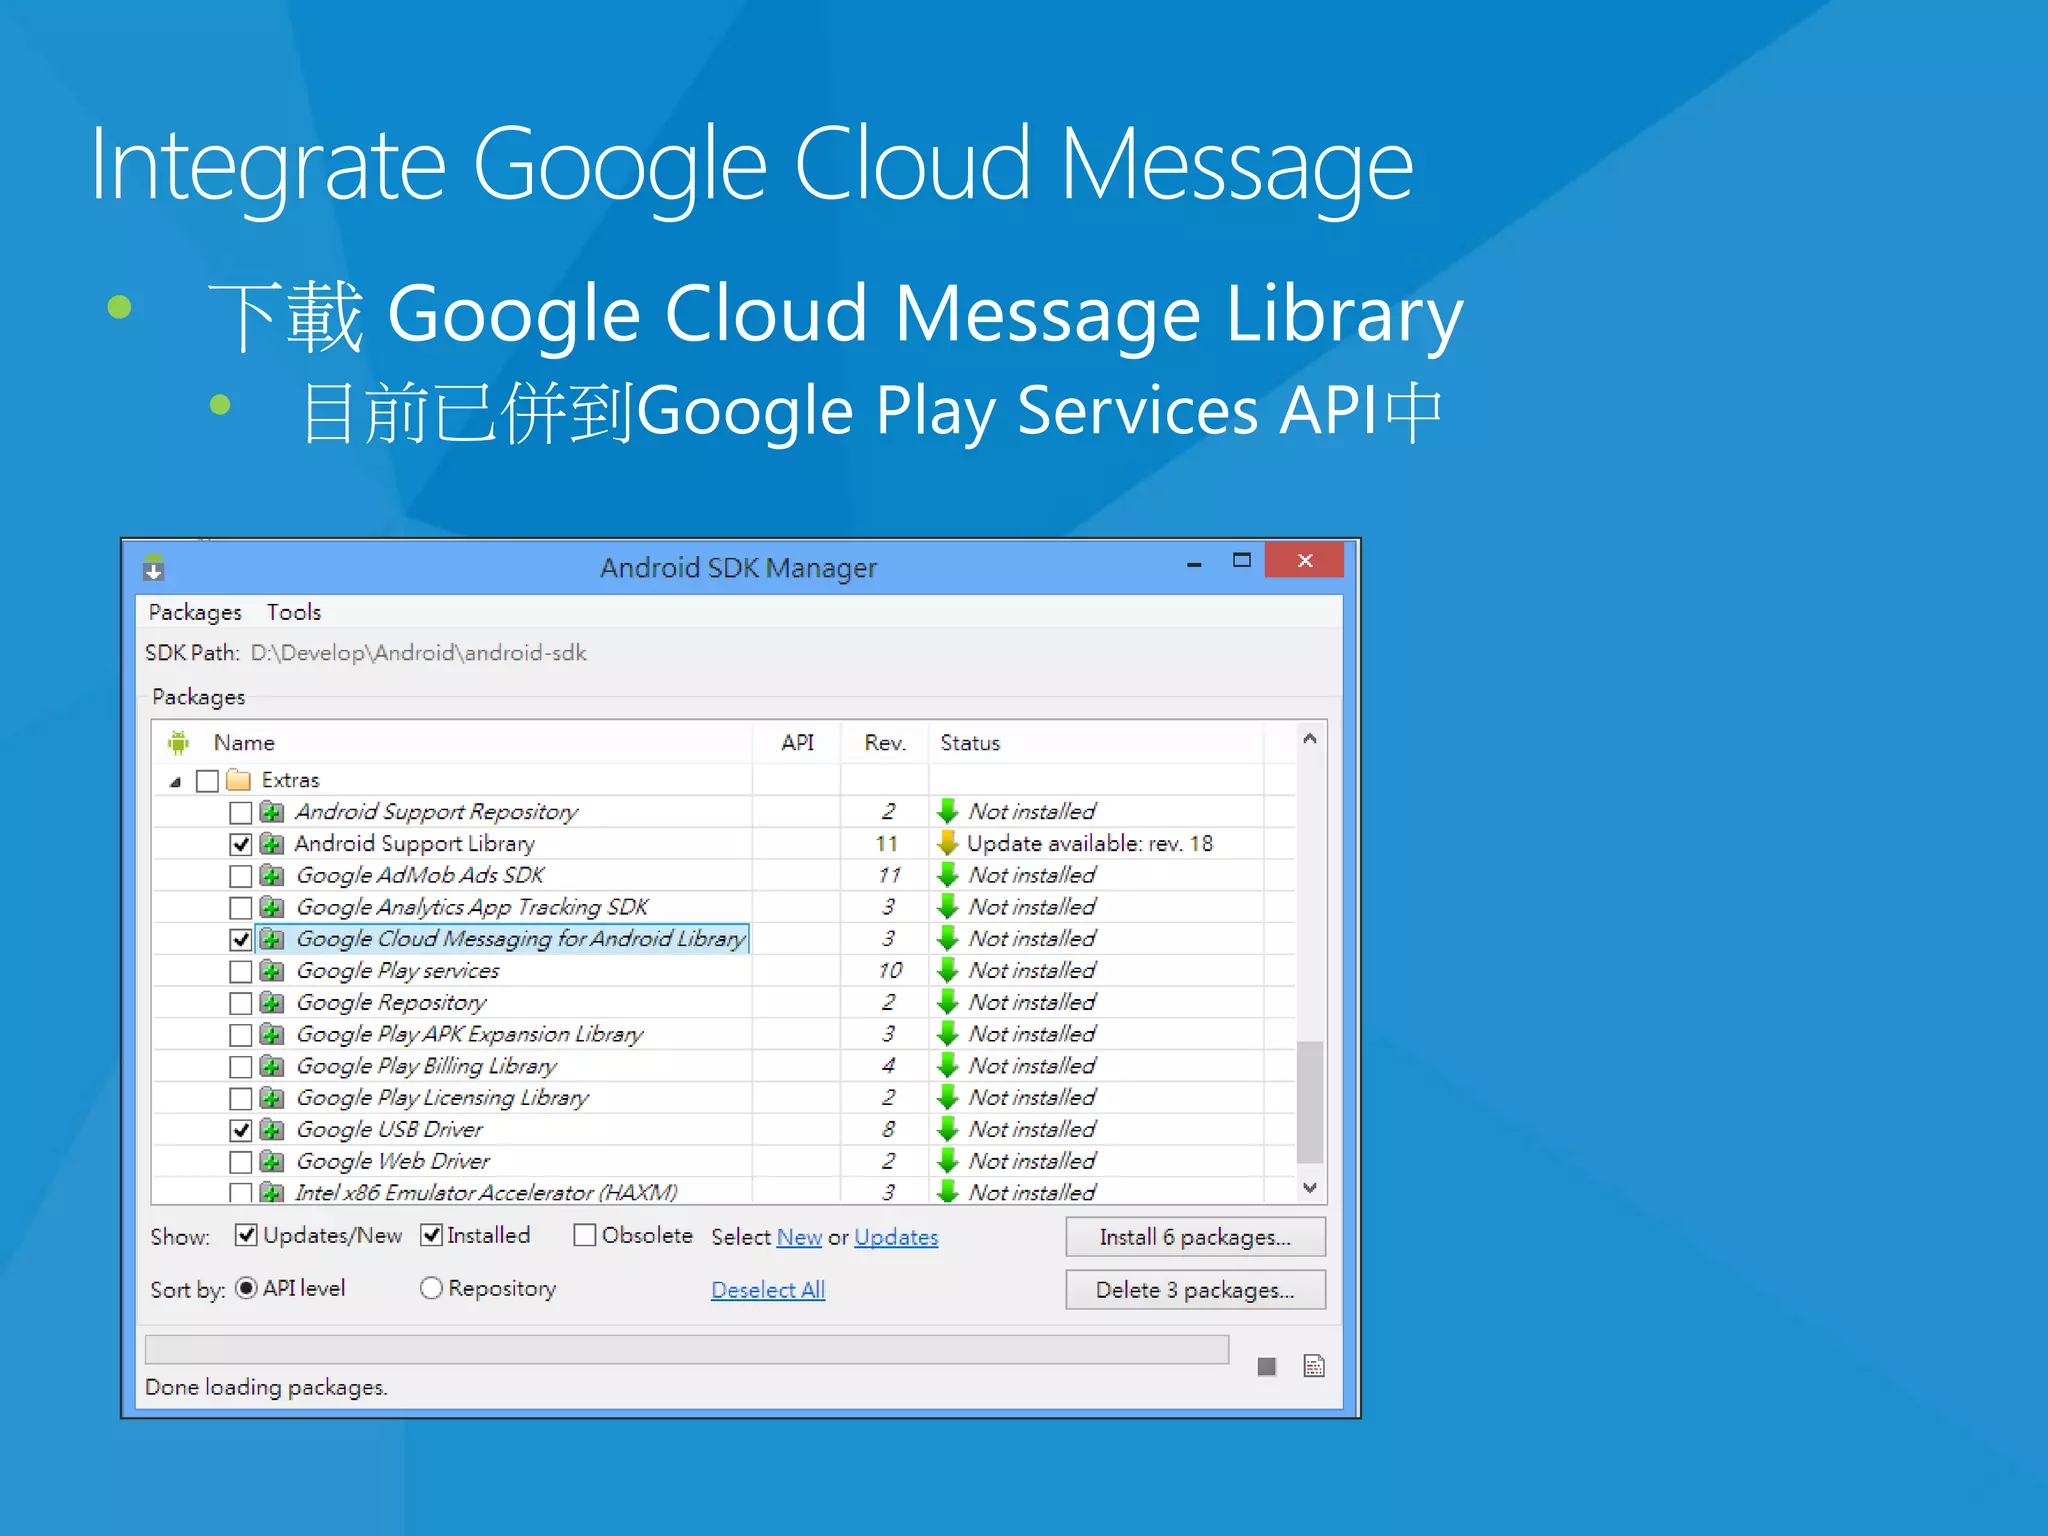Click package icon beside Google USB Driver
The height and width of the screenshot is (1536, 2048).
271,1129
